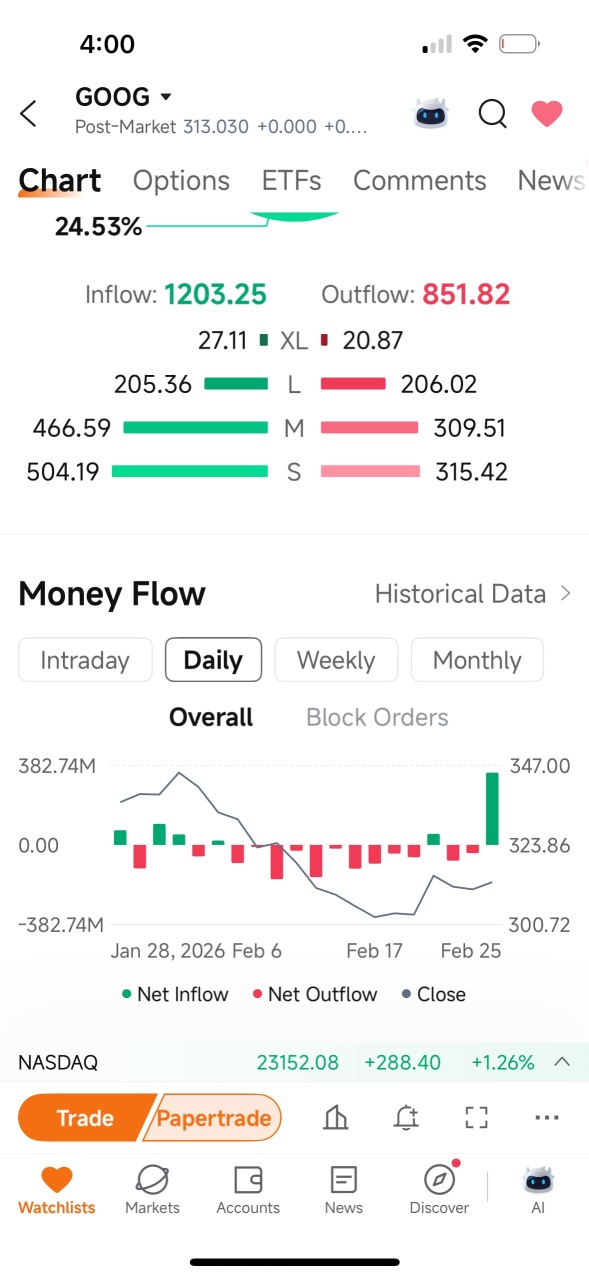Tap the fullscreen expand frame icon
This screenshot has width=589, height=1278.
click(477, 1118)
